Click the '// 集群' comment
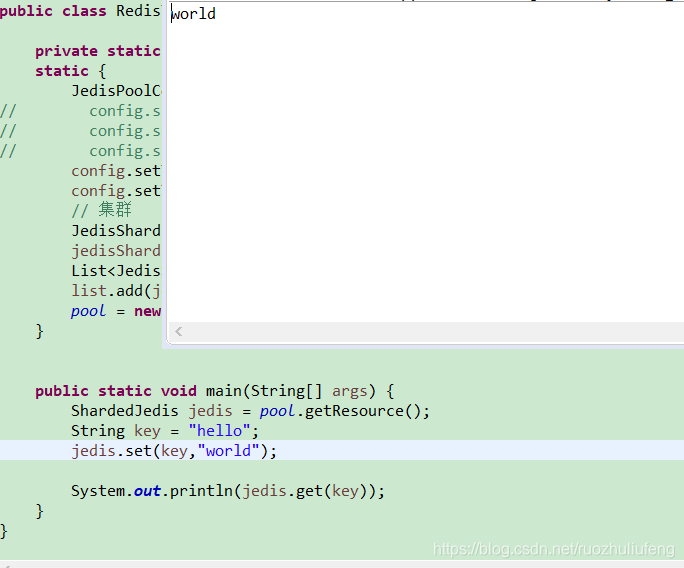684x568 pixels. (x=102, y=210)
